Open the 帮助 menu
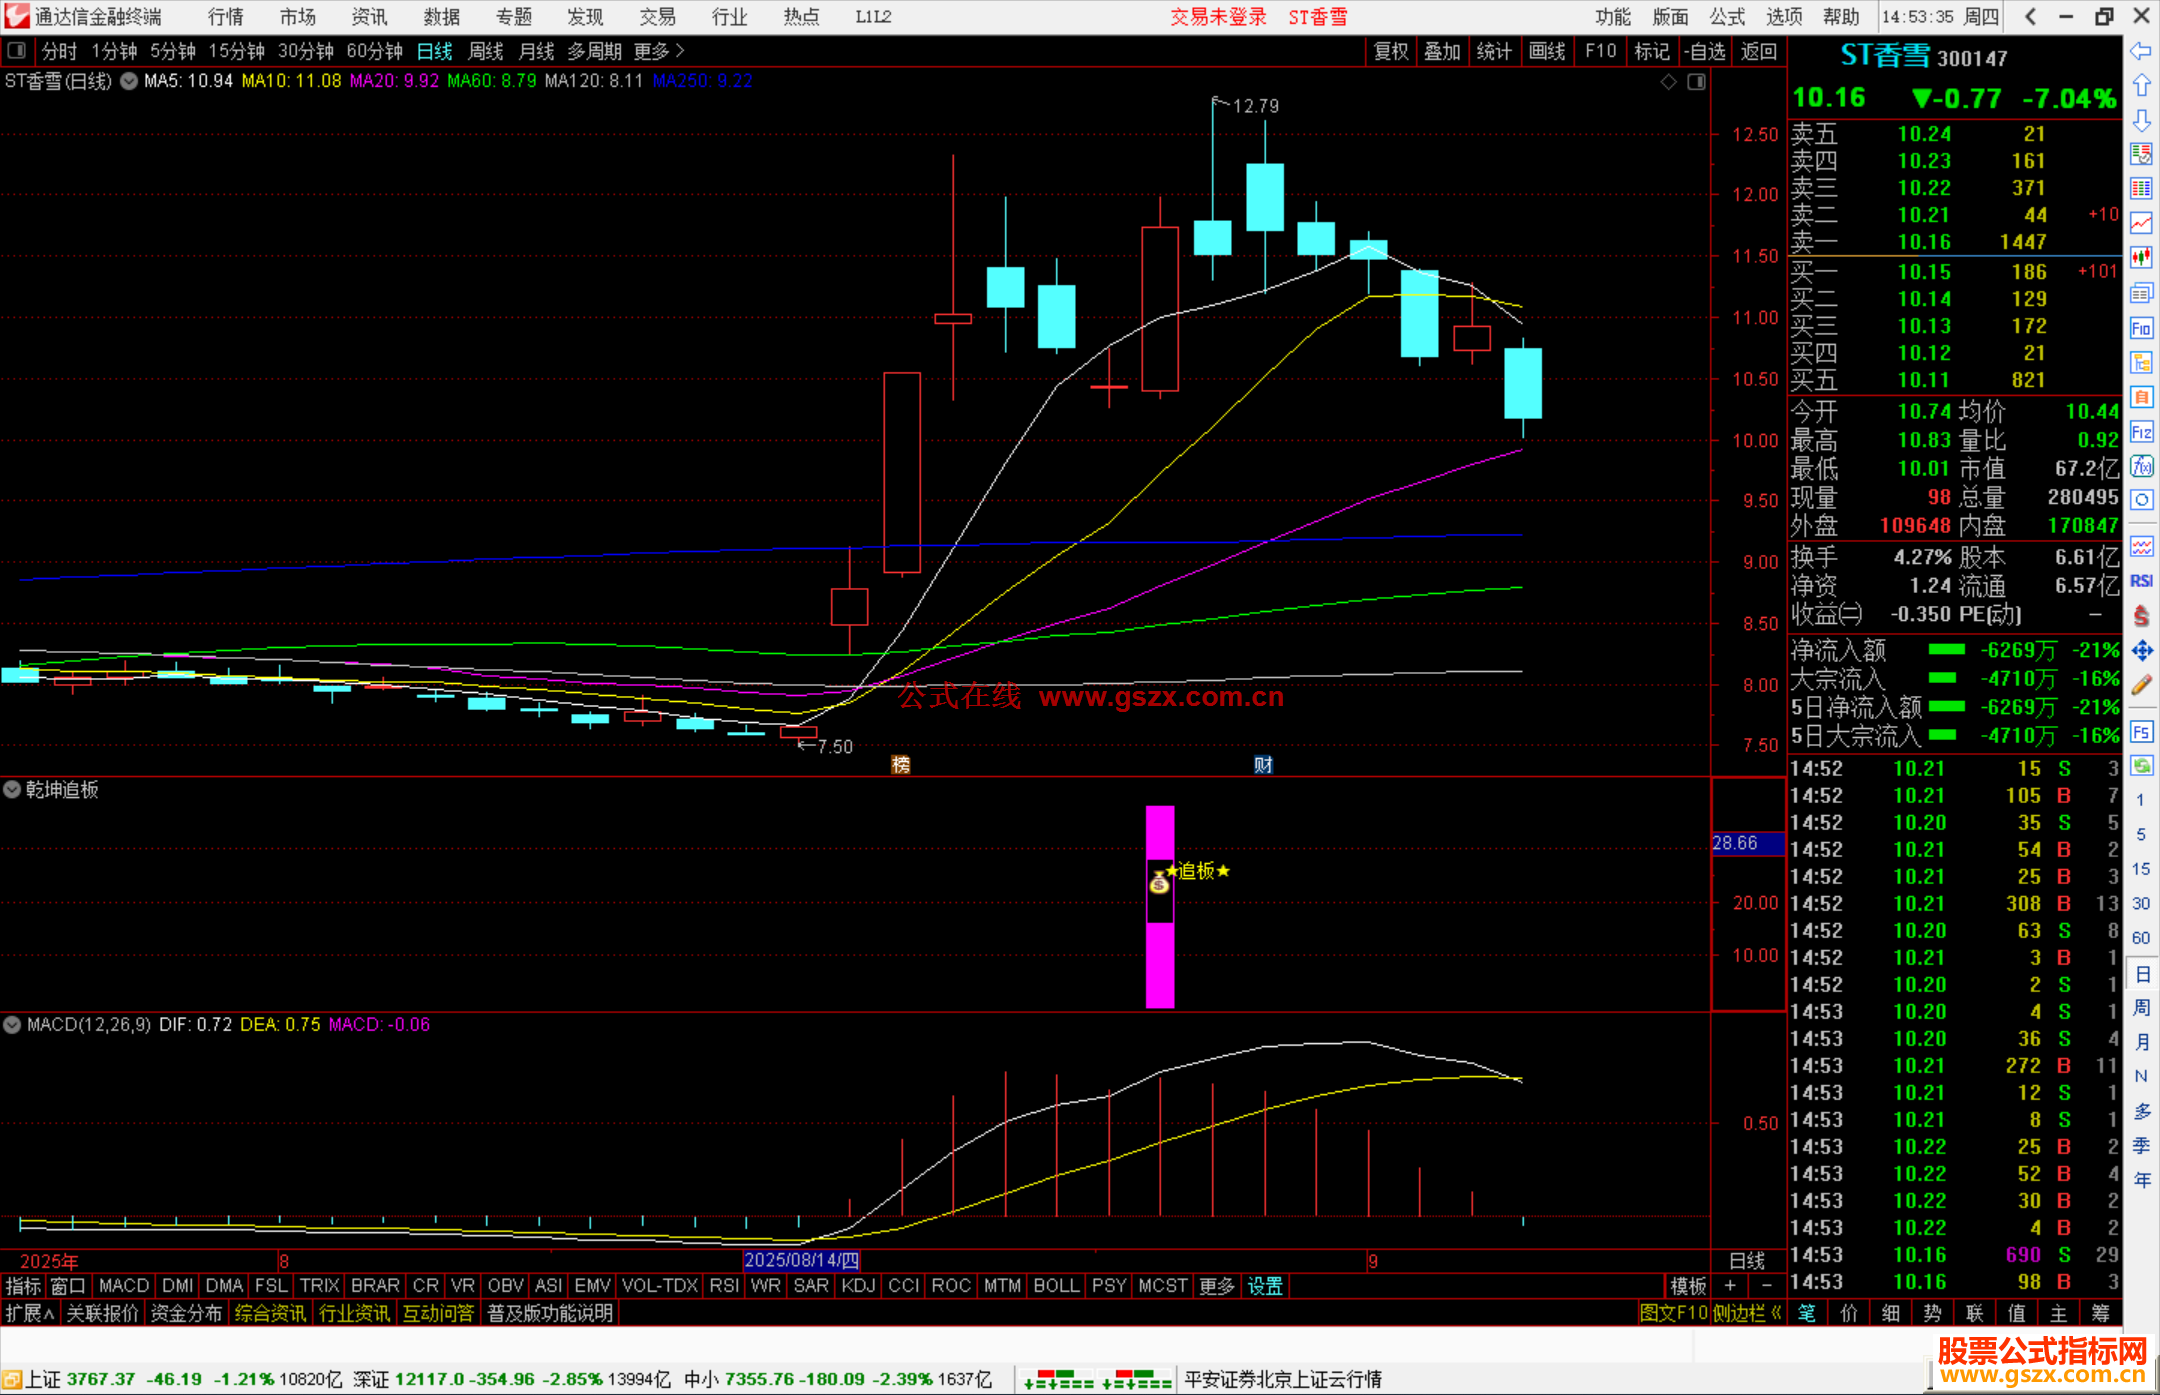This screenshot has height=1395, width=2160. click(x=1841, y=17)
